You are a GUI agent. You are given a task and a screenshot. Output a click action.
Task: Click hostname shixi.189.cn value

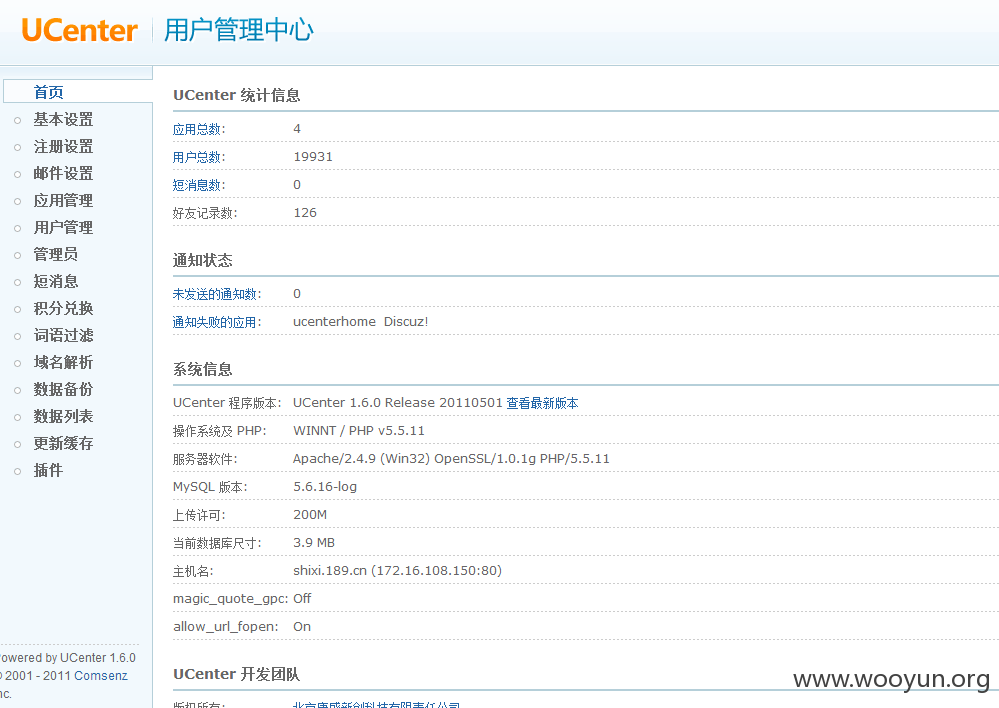[398, 571]
